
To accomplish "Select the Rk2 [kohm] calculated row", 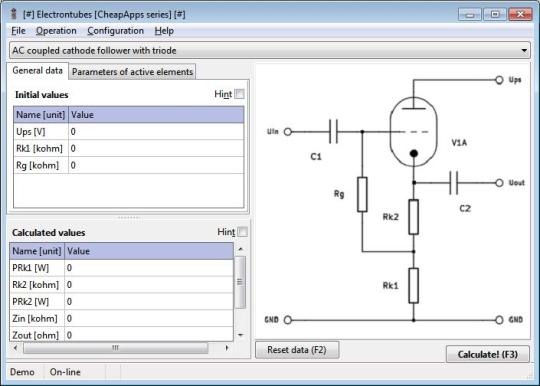I will coord(121,285).
